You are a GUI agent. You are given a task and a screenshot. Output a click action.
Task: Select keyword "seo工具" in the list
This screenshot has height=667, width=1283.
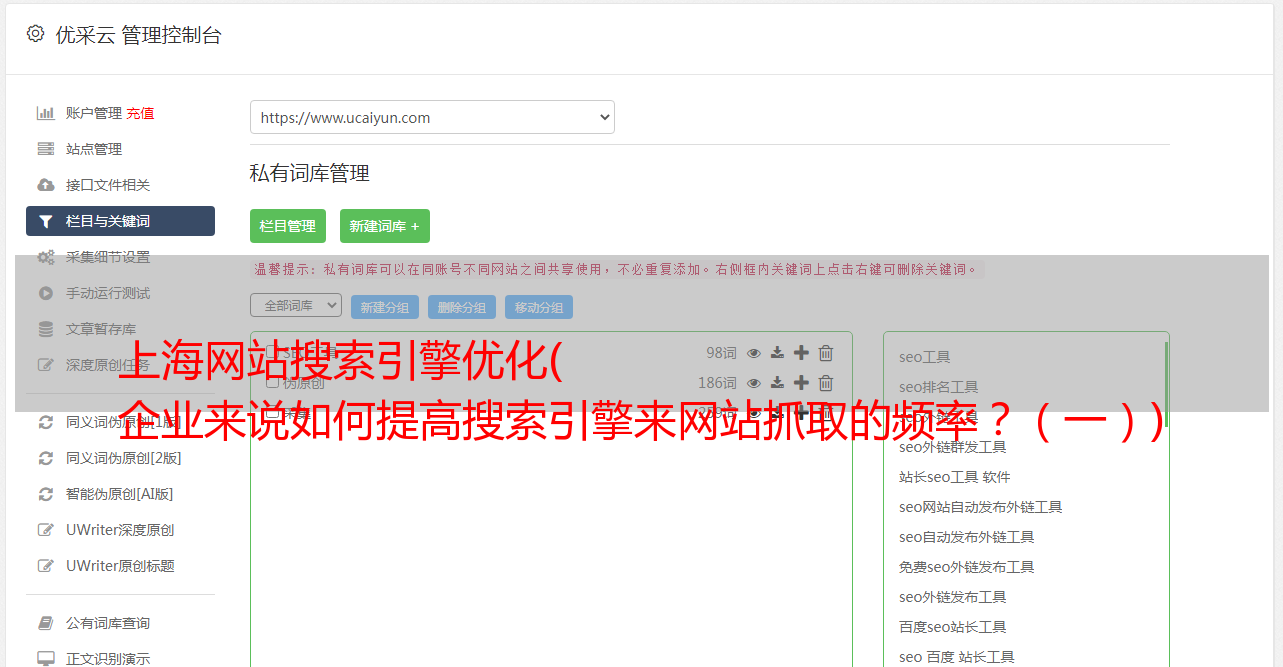pos(925,357)
